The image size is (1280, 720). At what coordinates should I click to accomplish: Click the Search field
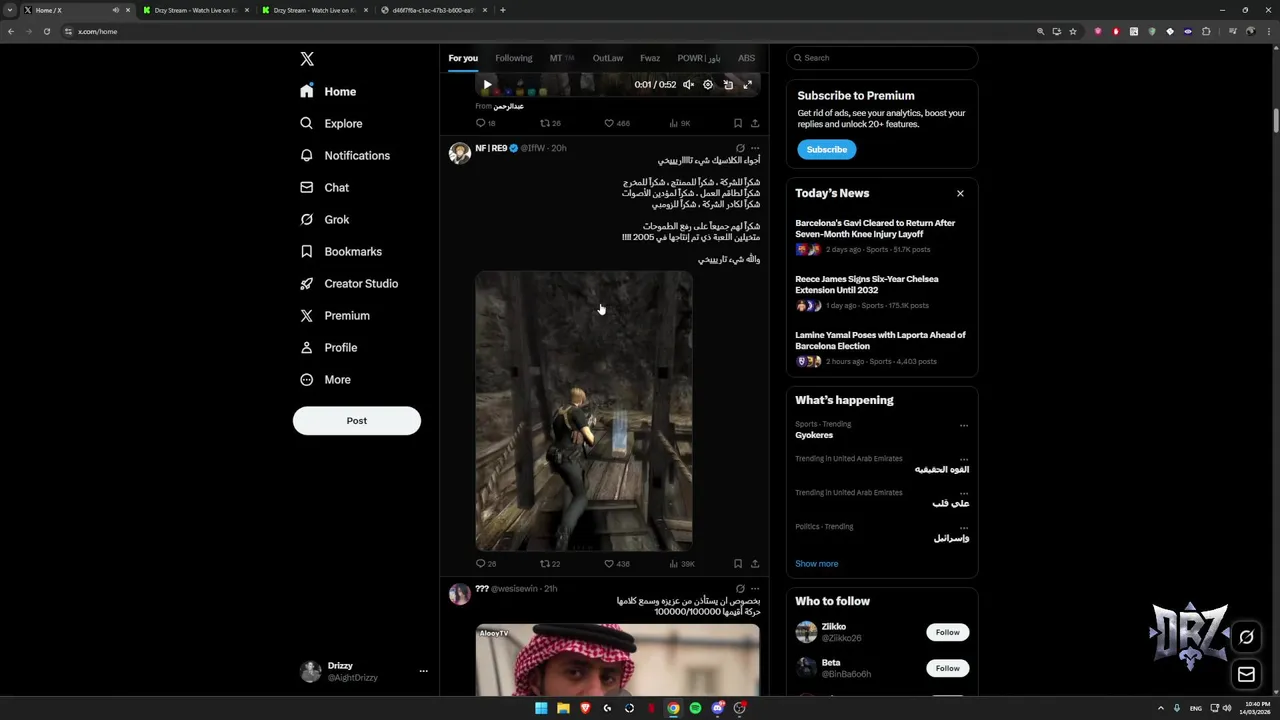point(882,58)
